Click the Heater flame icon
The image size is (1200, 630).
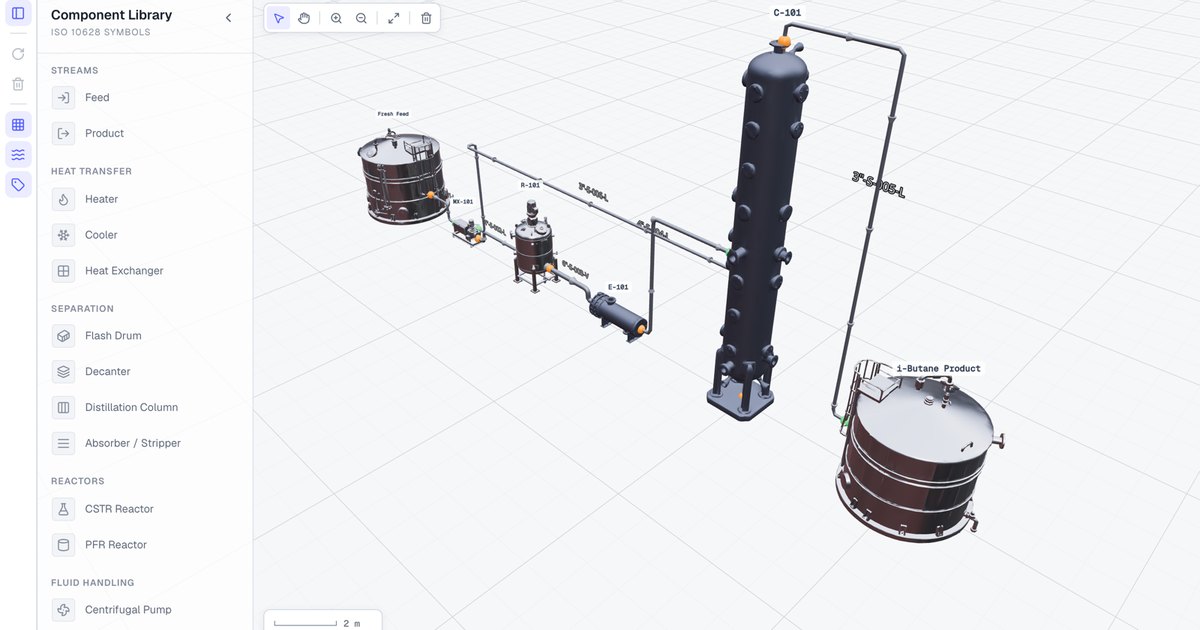coord(63,199)
